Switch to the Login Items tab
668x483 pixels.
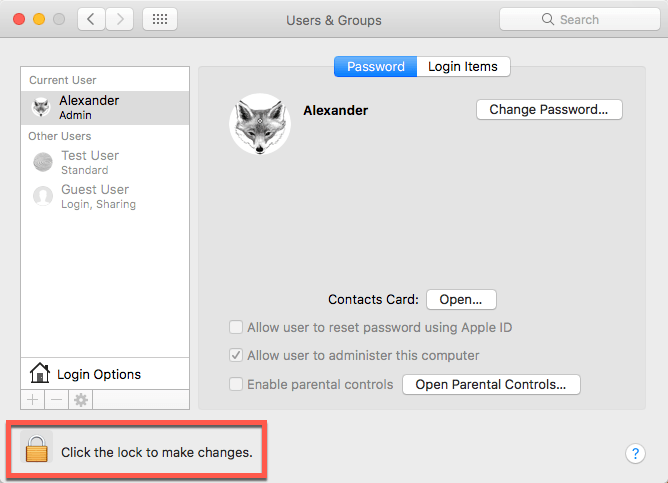[x=463, y=67]
